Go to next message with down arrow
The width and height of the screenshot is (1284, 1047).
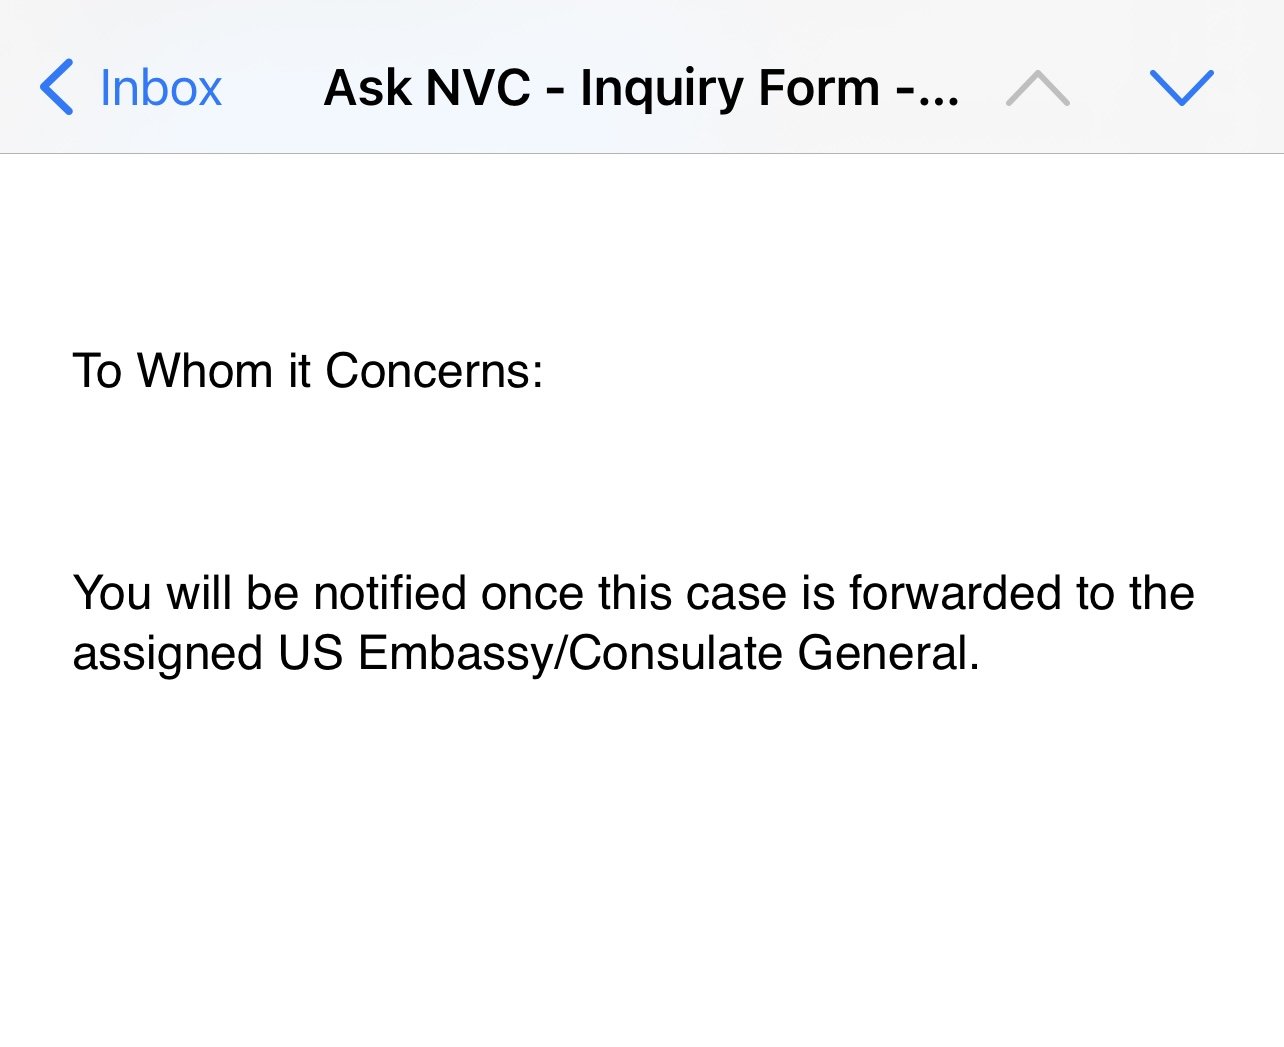pyautogui.click(x=1181, y=88)
